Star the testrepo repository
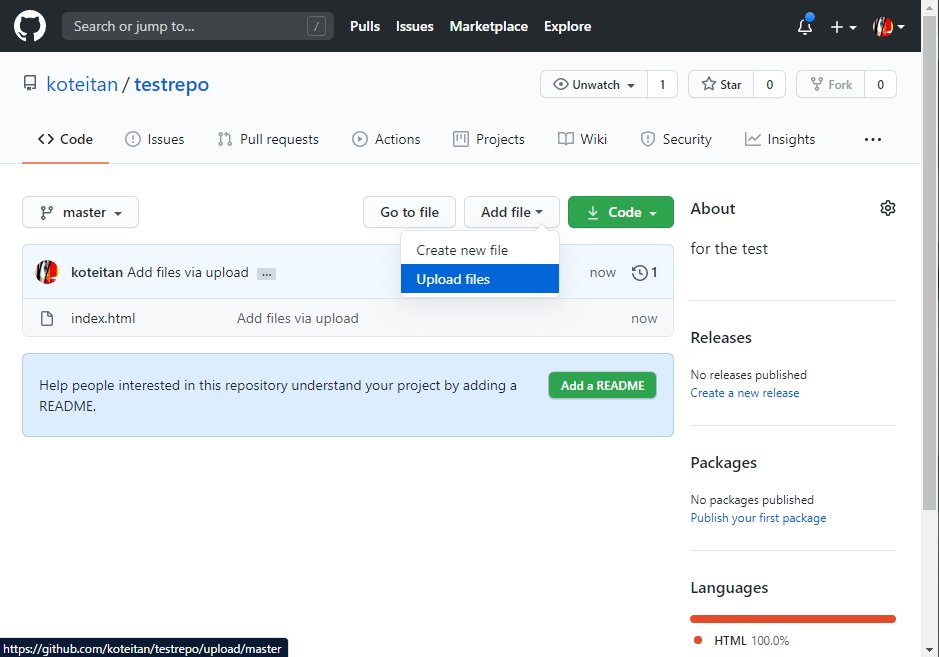Screen dimensions: 939x657 [721, 85]
